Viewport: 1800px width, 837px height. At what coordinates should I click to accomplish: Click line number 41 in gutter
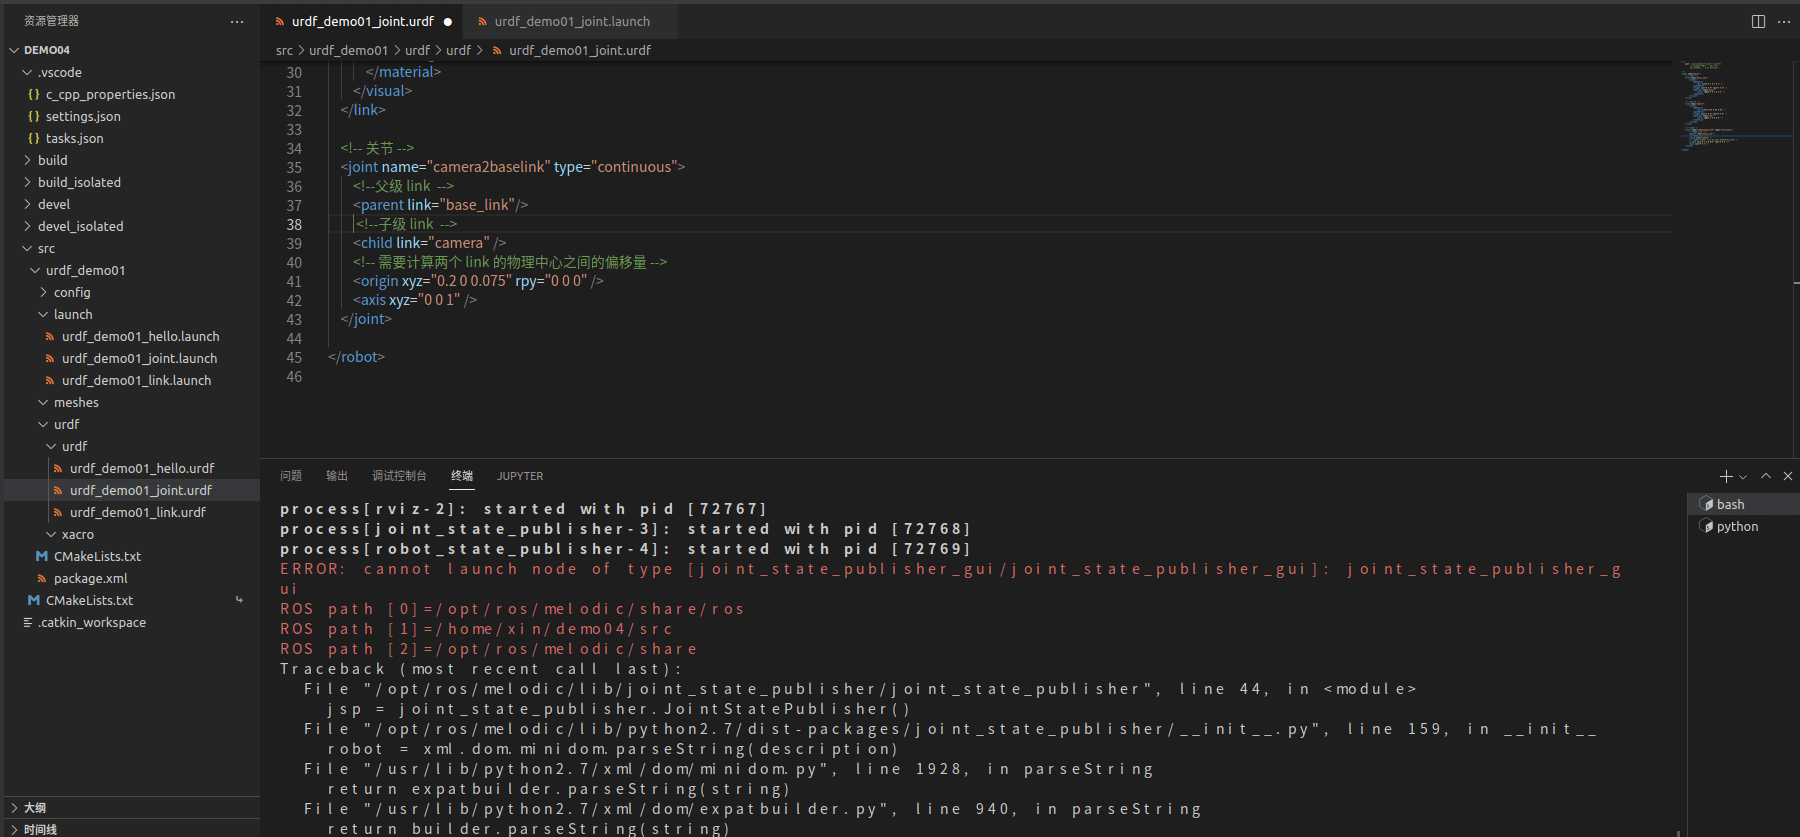point(294,281)
